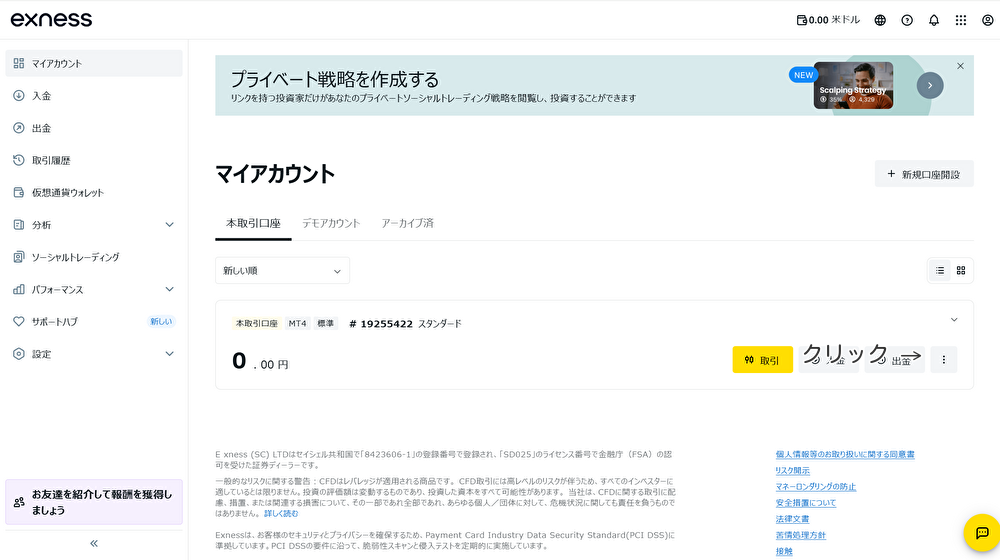Click the Exness logo

click(51, 20)
